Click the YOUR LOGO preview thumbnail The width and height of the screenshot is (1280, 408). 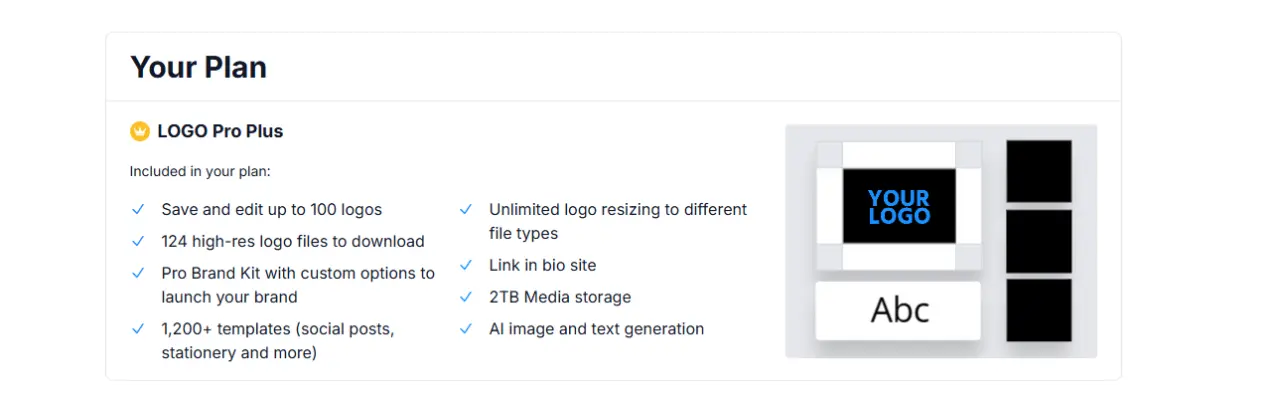tap(899, 206)
